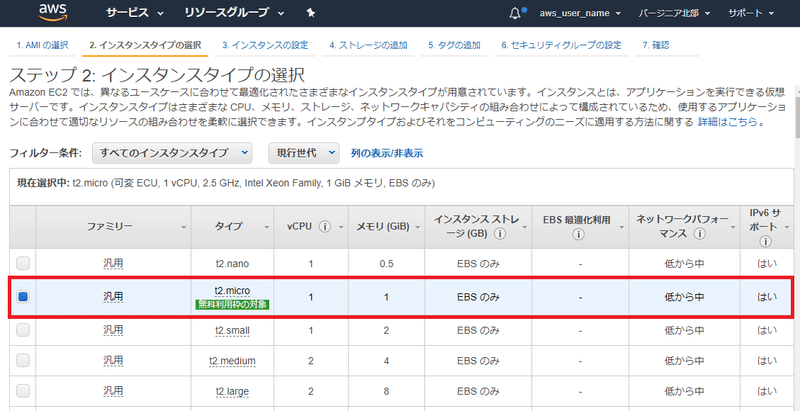Click the 現在選択中 t2.micro summary text
Viewport: 800px width, 411px height.
pyautogui.click(x=226, y=183)
